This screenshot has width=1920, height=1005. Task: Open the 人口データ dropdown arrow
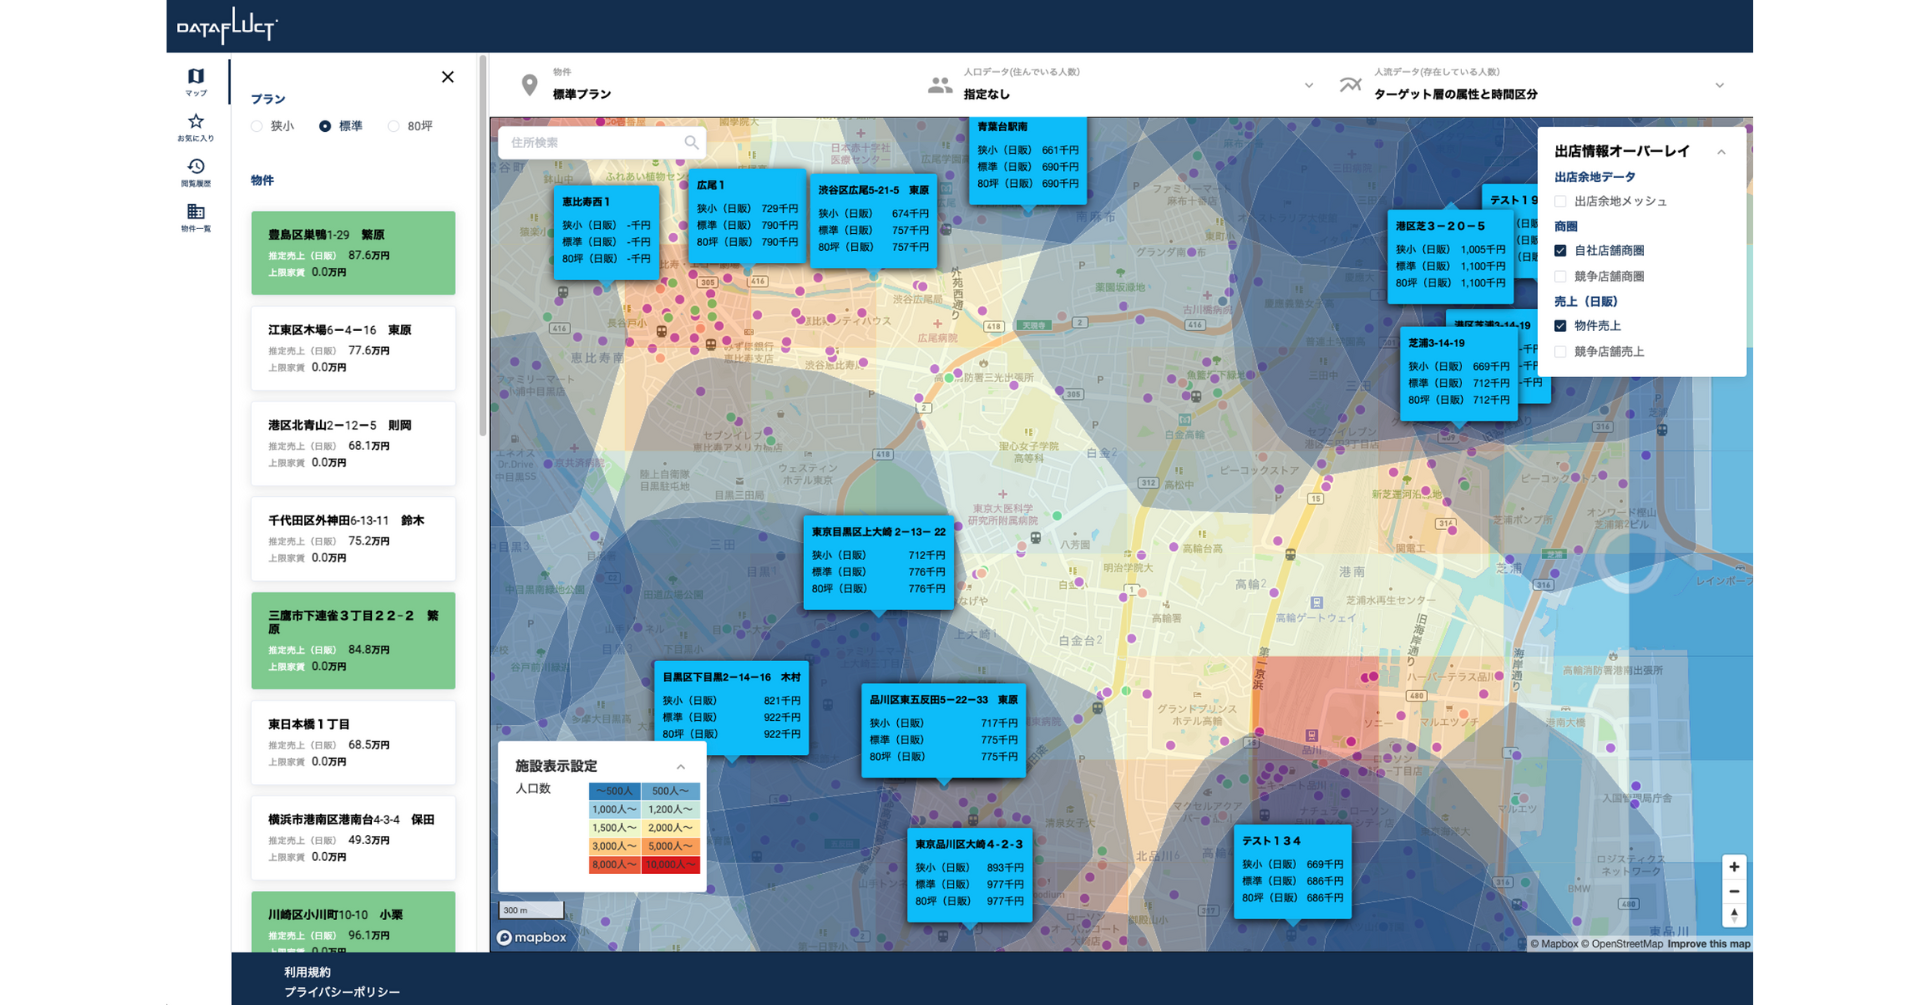[x=1309, y=86]
